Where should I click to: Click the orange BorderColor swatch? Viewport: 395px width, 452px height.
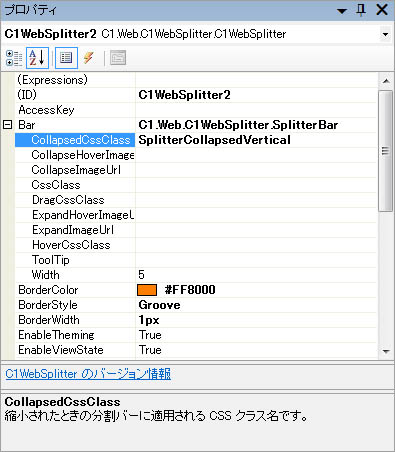click(147, 290)
